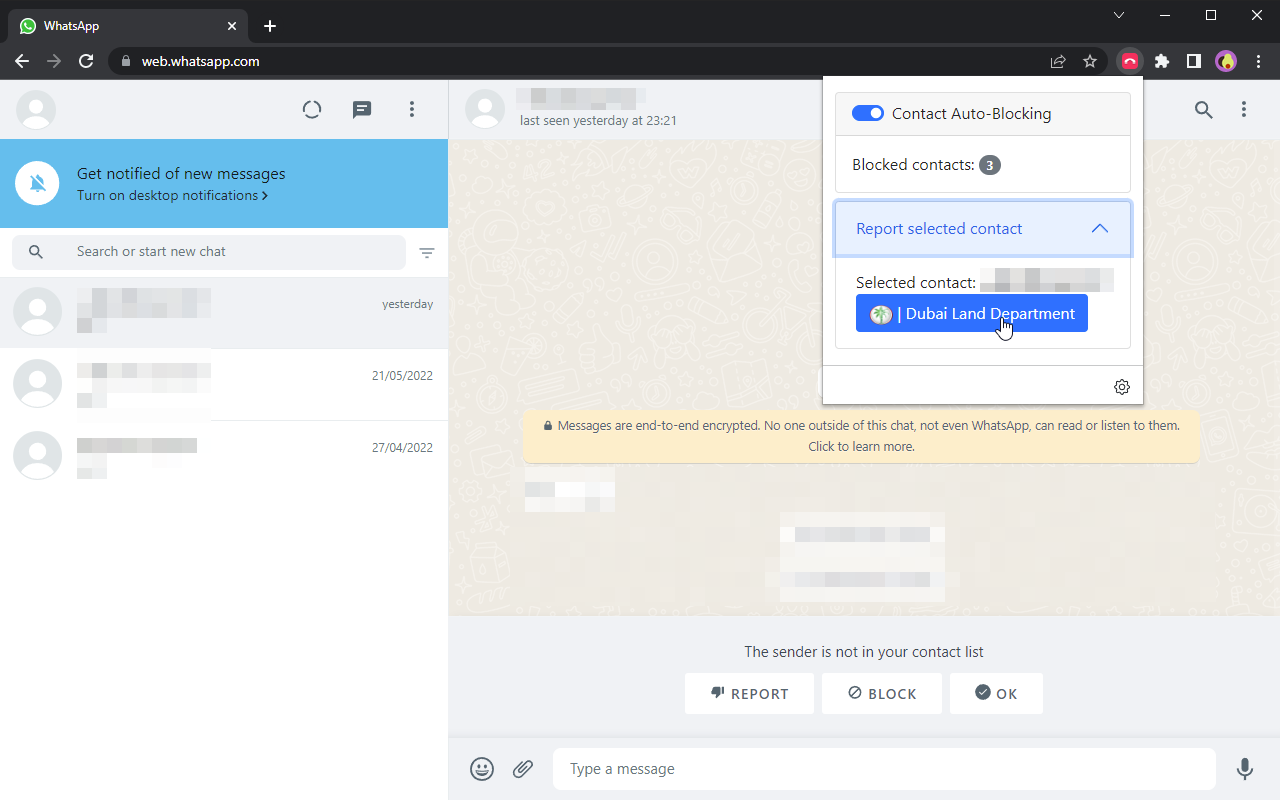Open Chrome tab search chevron

point(1119,15)
